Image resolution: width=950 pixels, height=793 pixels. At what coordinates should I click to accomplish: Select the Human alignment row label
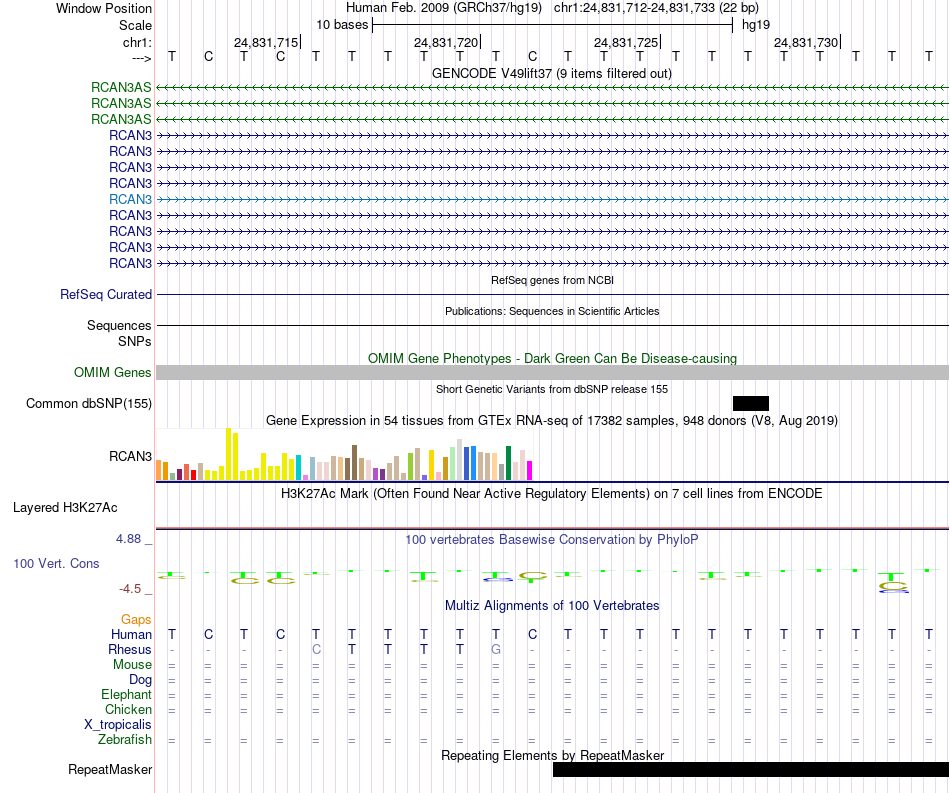pyautogui.click(x=131, y=634)
